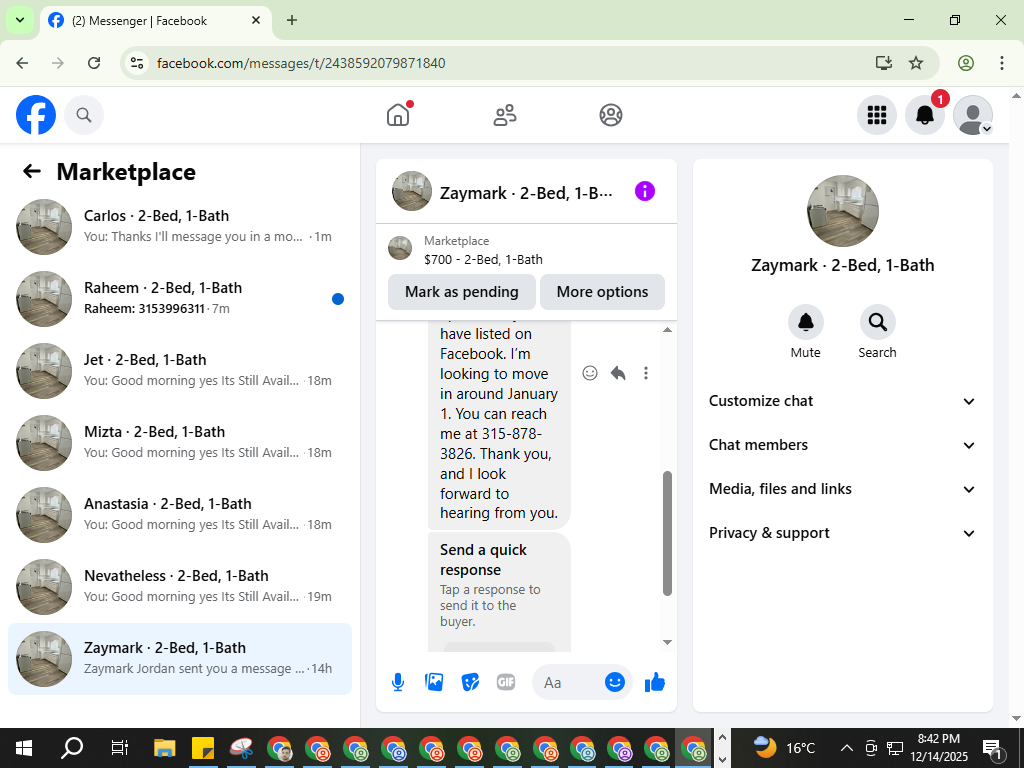Click the unread blue dot on Raheem
Screen dimensions: 1024x768
(338, 299)
